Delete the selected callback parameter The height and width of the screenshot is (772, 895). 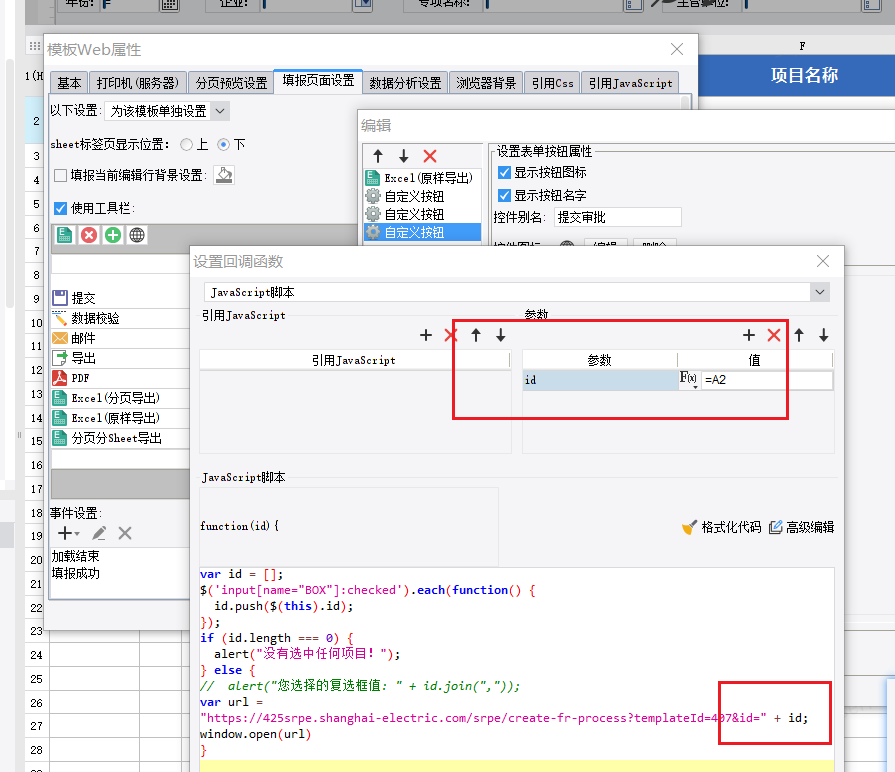click(x=774, y=335)
